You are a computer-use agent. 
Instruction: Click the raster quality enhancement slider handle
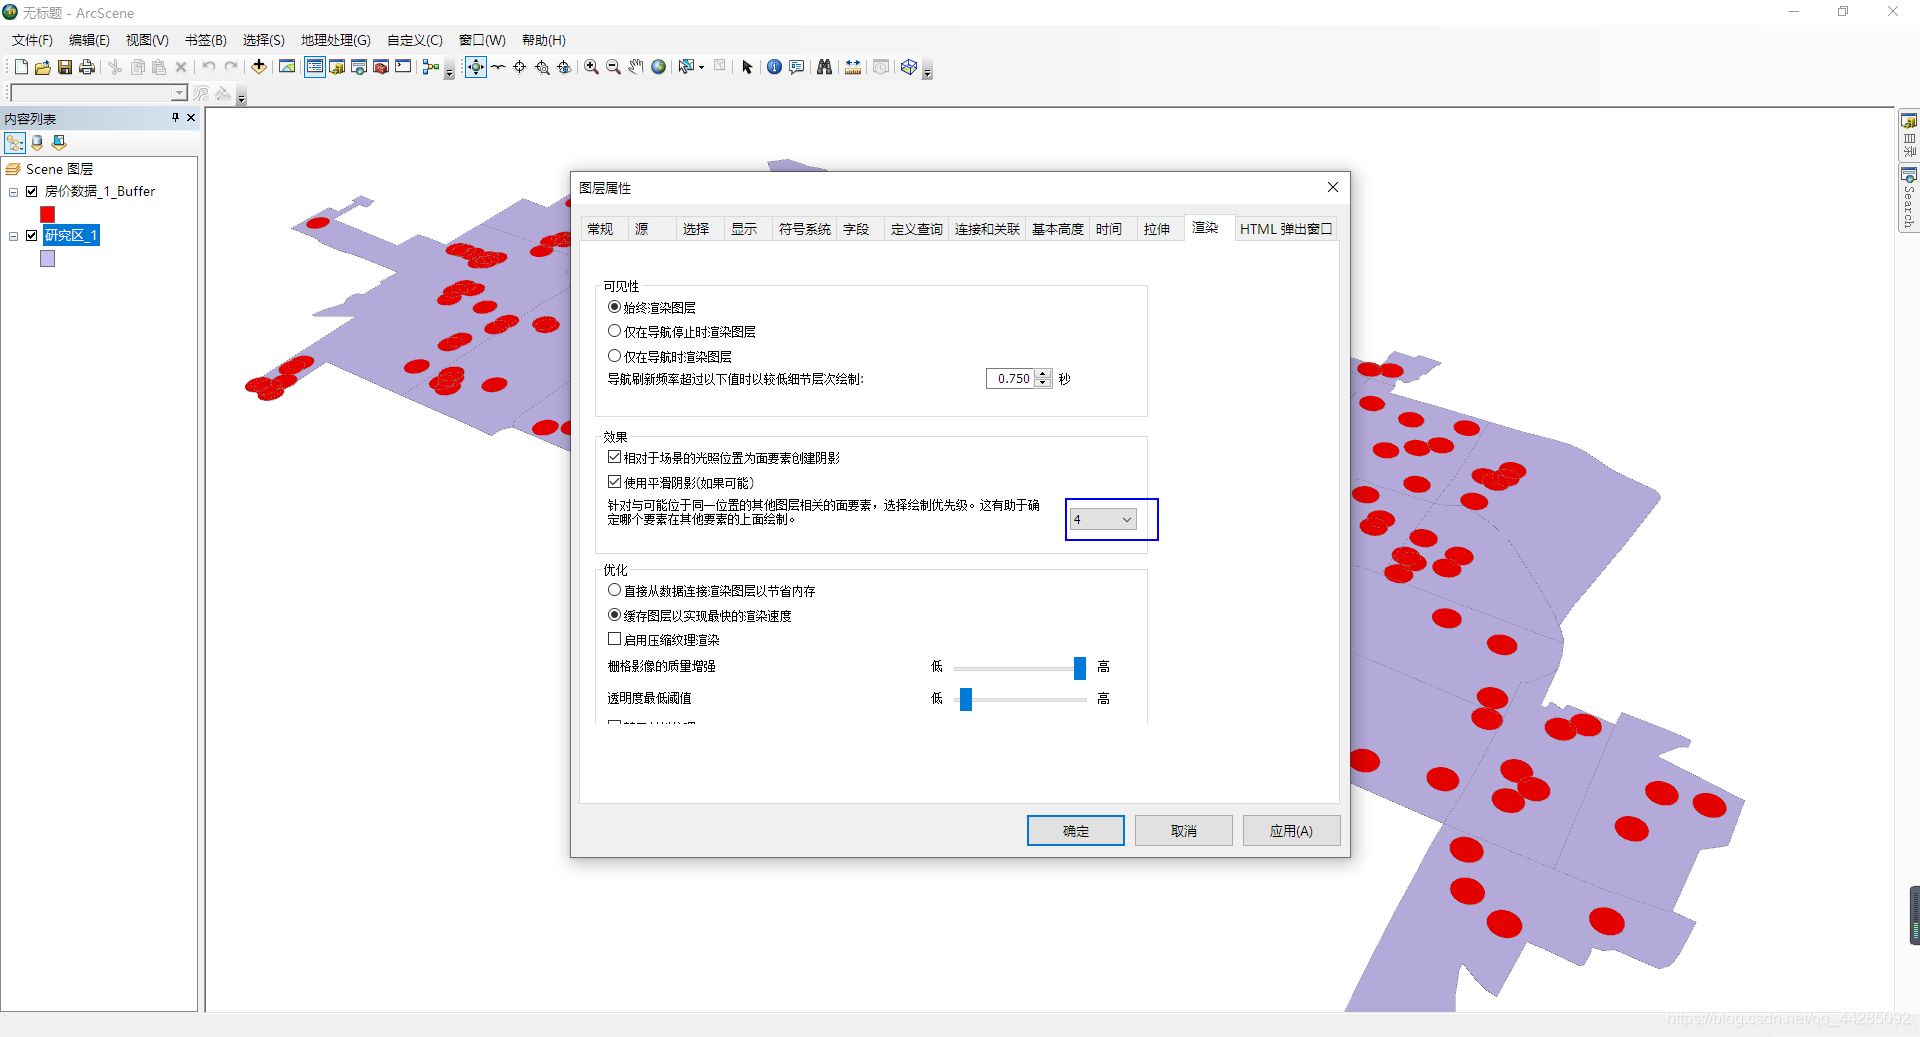point(1080,668)
